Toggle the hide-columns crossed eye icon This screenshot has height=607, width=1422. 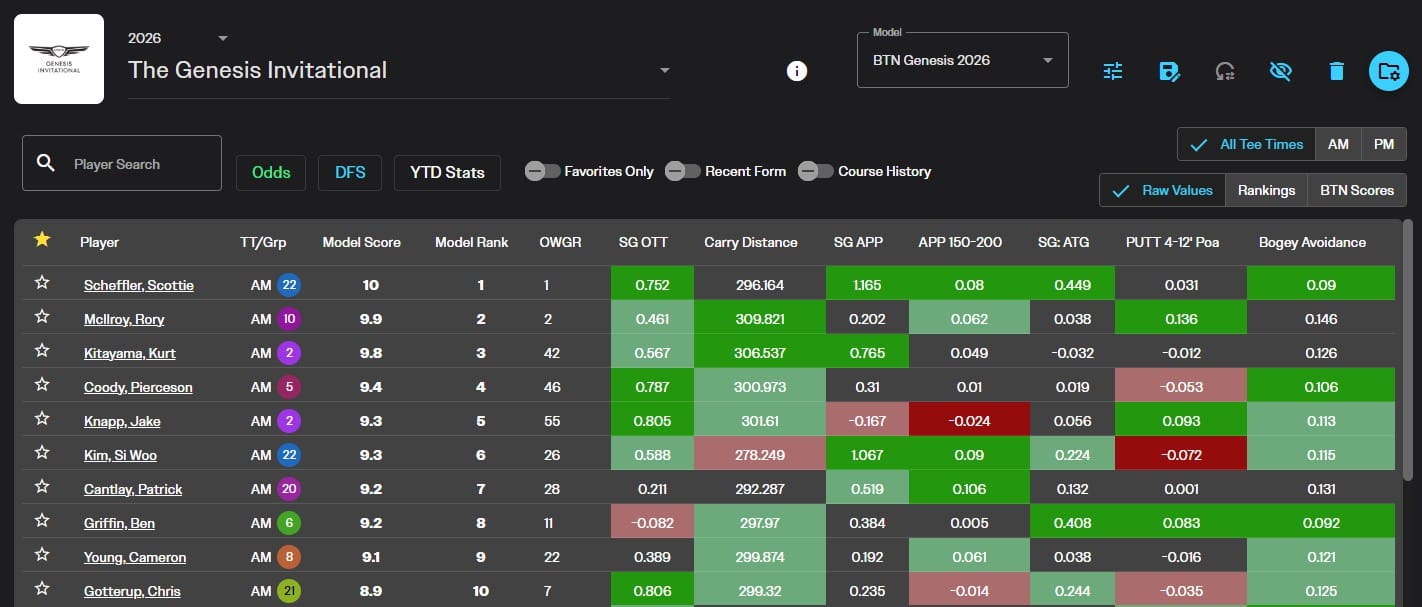point(1280,71)
